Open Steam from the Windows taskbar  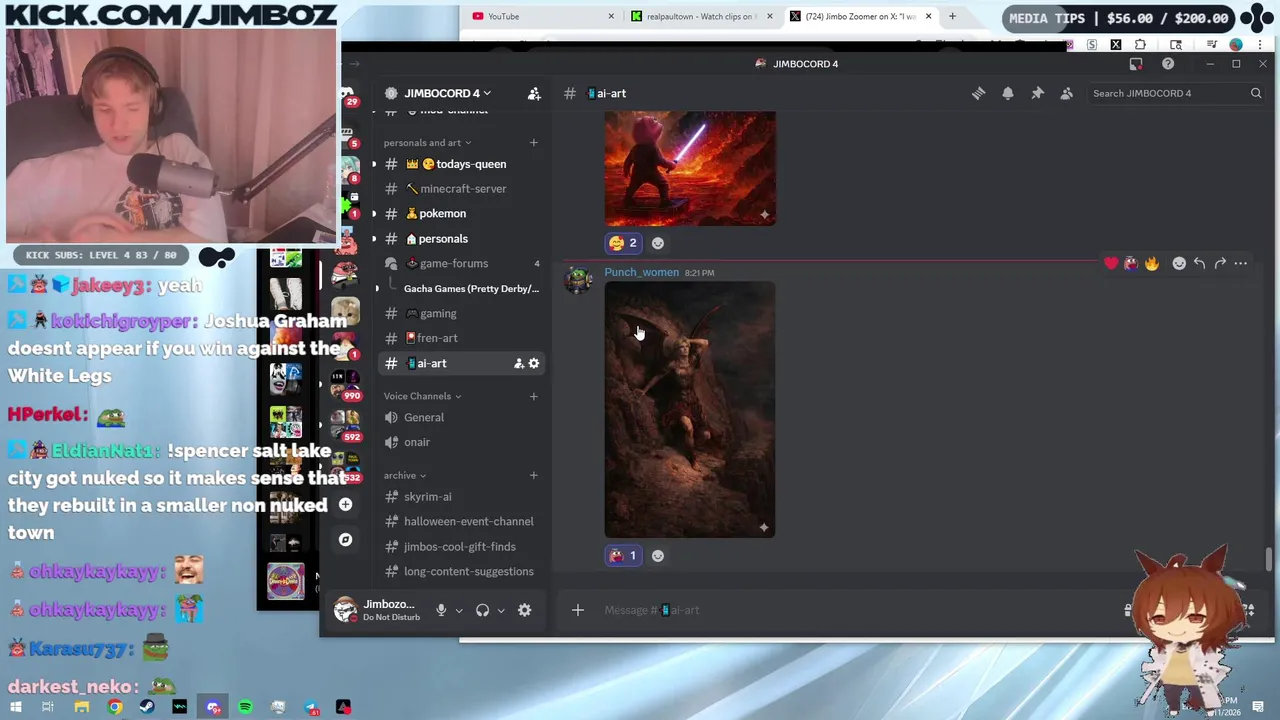(147, 707)
